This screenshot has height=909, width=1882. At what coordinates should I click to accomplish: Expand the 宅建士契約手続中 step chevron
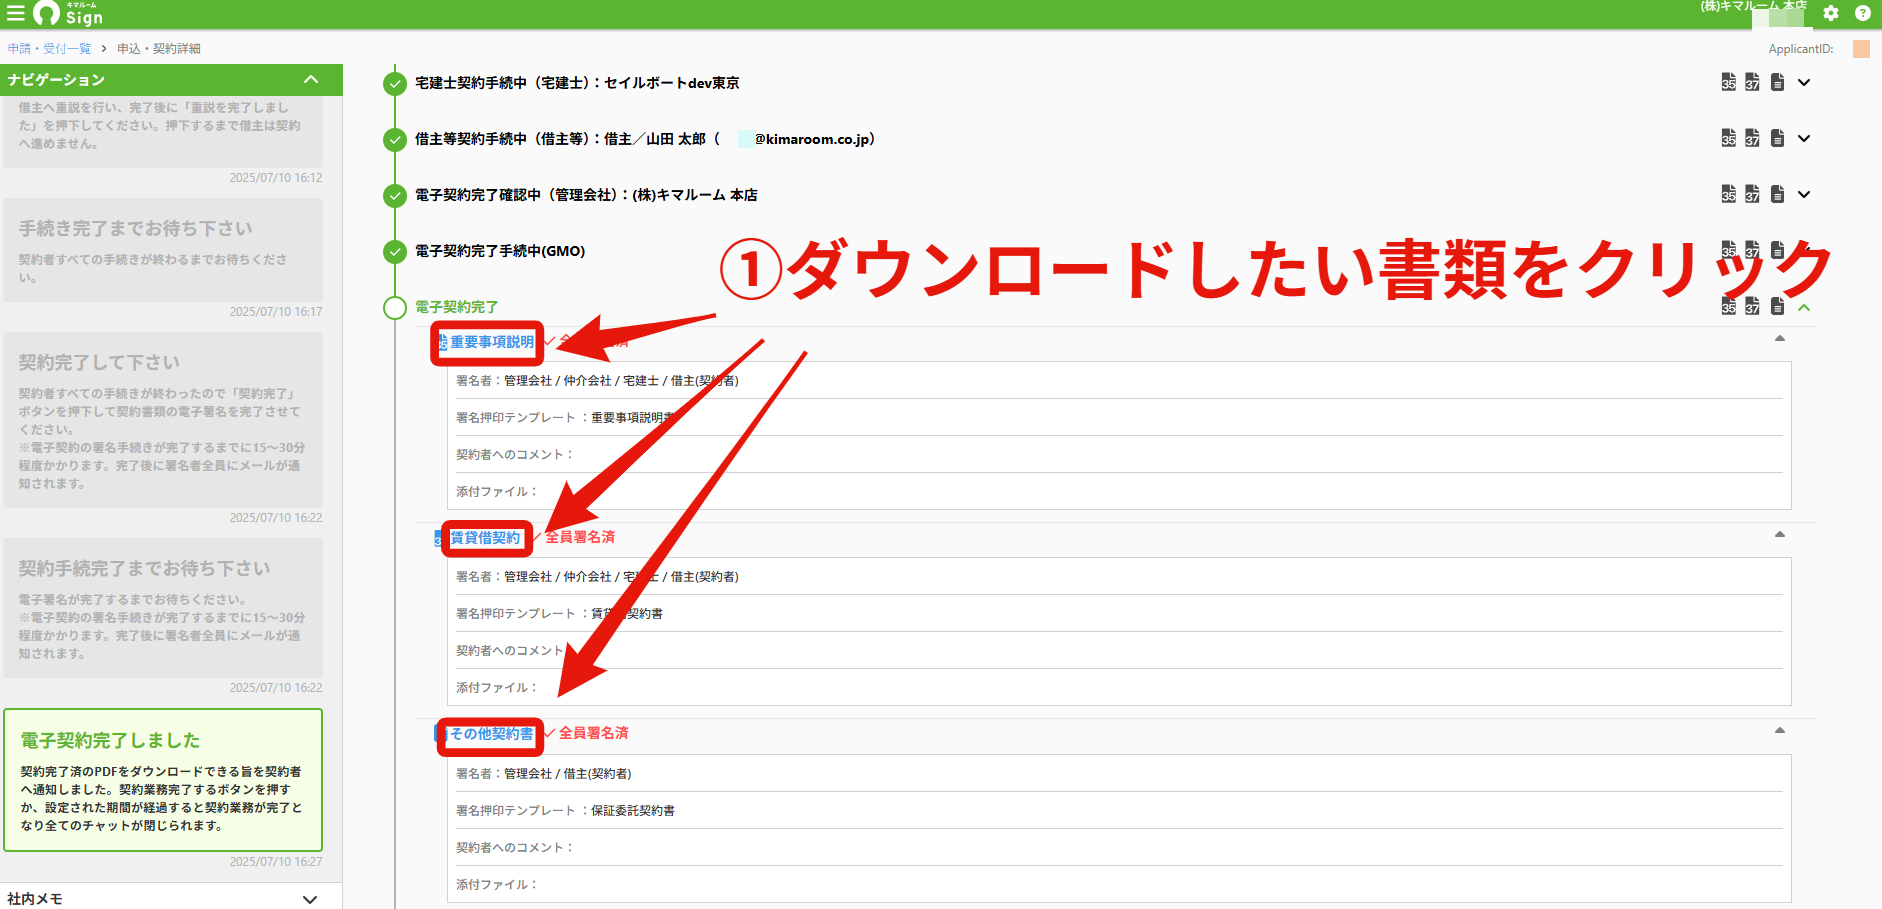pos(1804,82)
